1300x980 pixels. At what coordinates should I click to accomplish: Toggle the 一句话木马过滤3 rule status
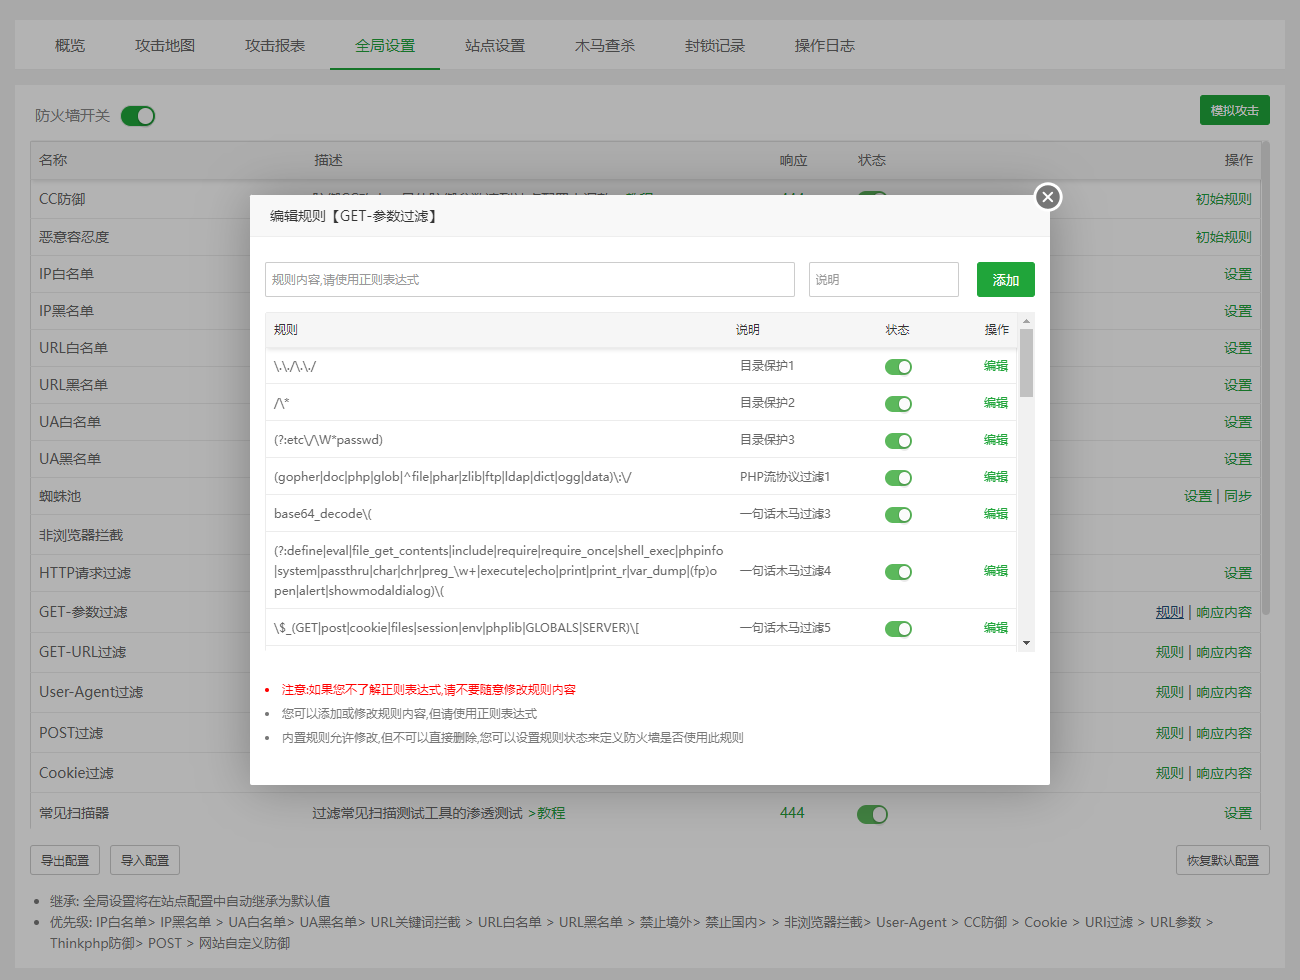[x=898, y=515]
